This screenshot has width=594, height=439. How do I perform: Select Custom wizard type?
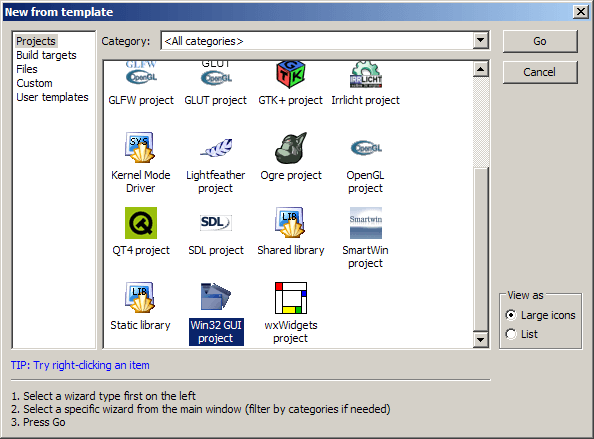click(x=34, y=83)
